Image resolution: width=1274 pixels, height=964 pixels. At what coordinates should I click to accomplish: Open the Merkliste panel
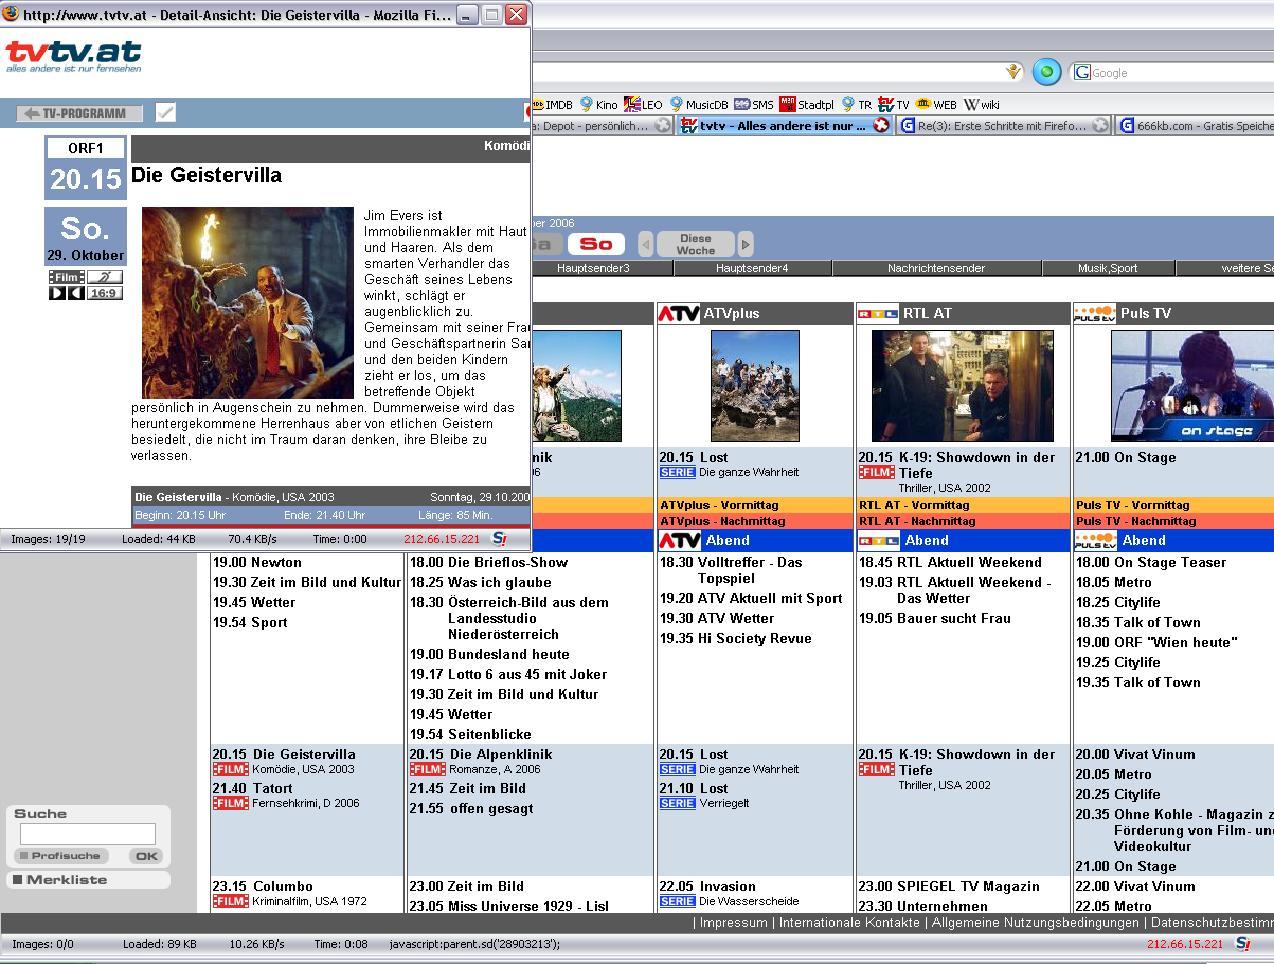coord(88,880)
